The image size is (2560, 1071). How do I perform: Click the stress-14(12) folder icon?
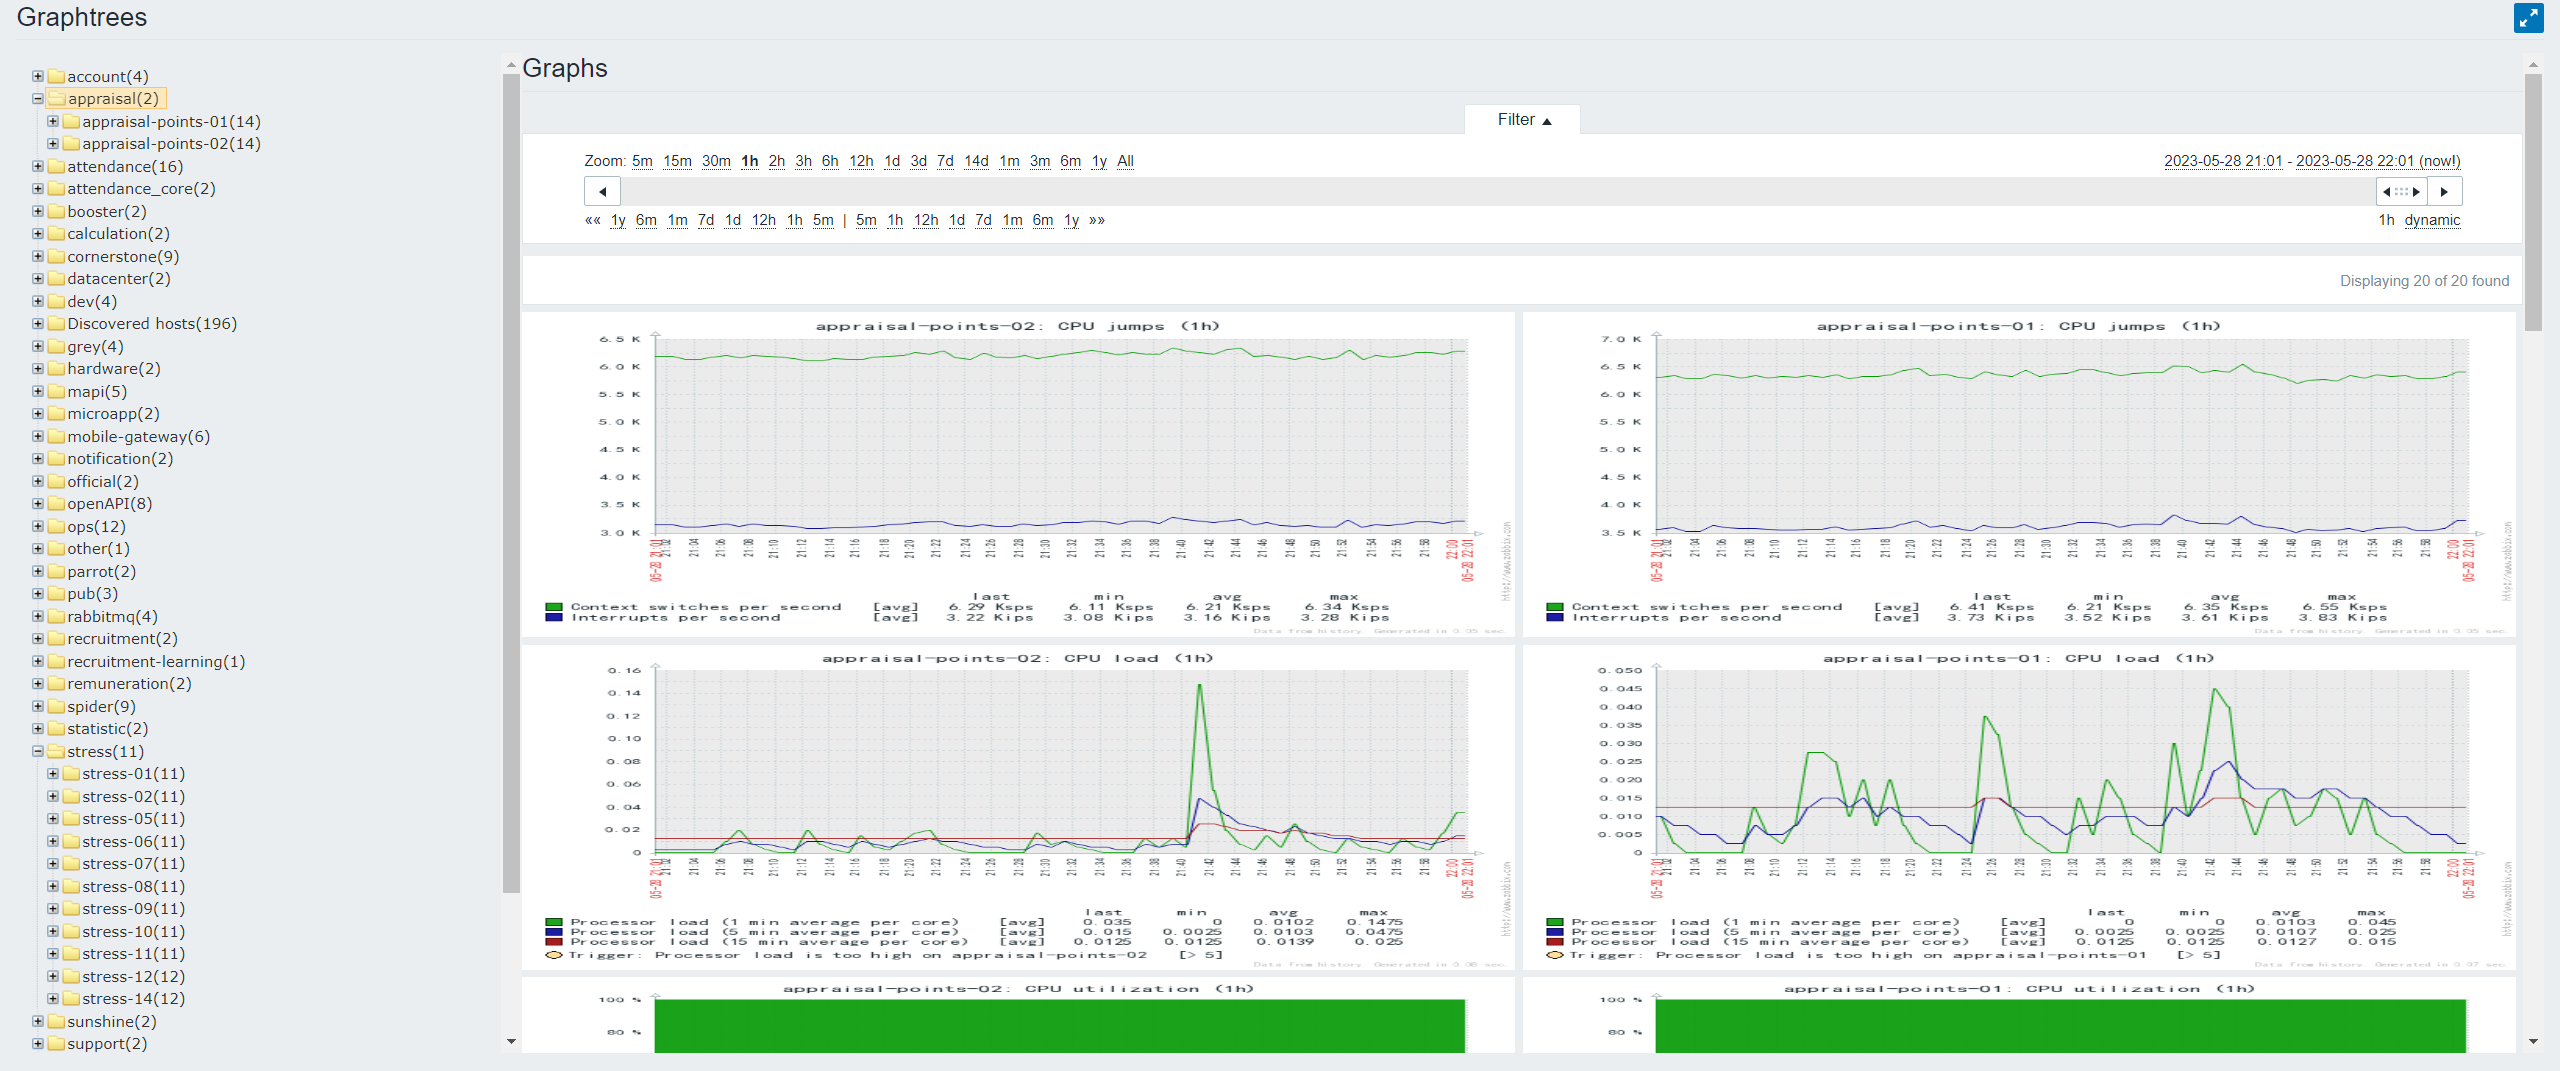72,998
